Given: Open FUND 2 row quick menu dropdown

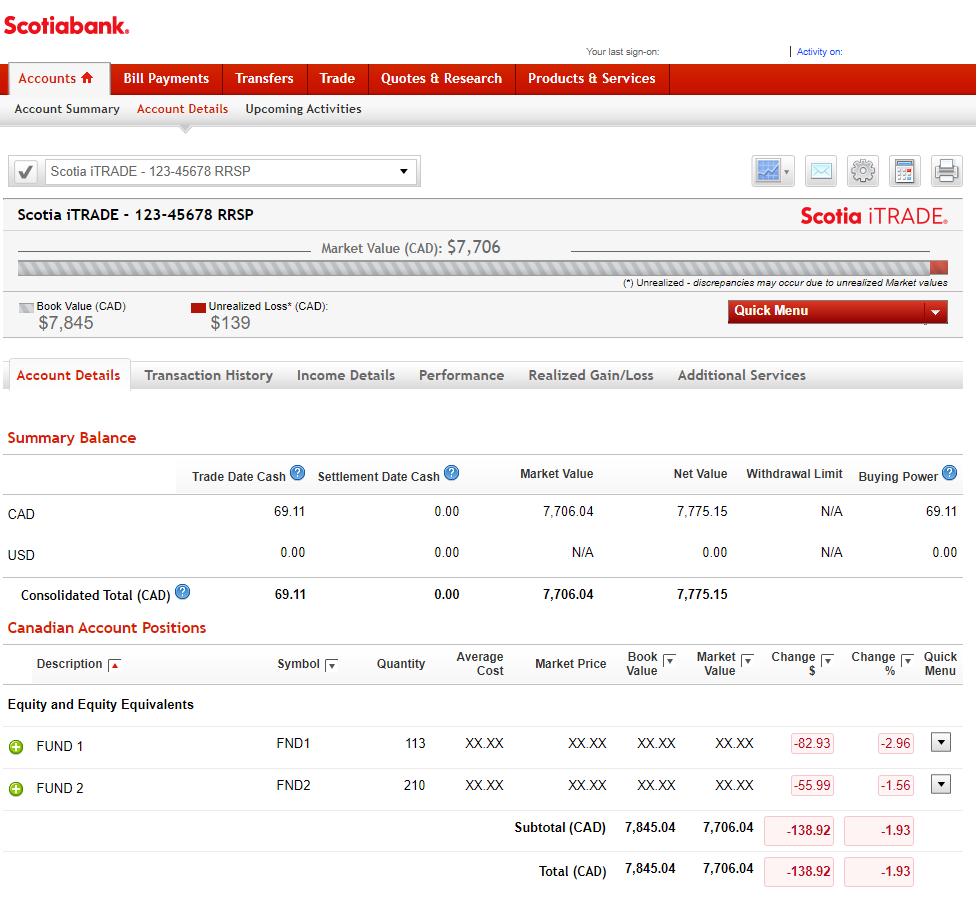Looking at the screenshot, I should click(941, 784).
